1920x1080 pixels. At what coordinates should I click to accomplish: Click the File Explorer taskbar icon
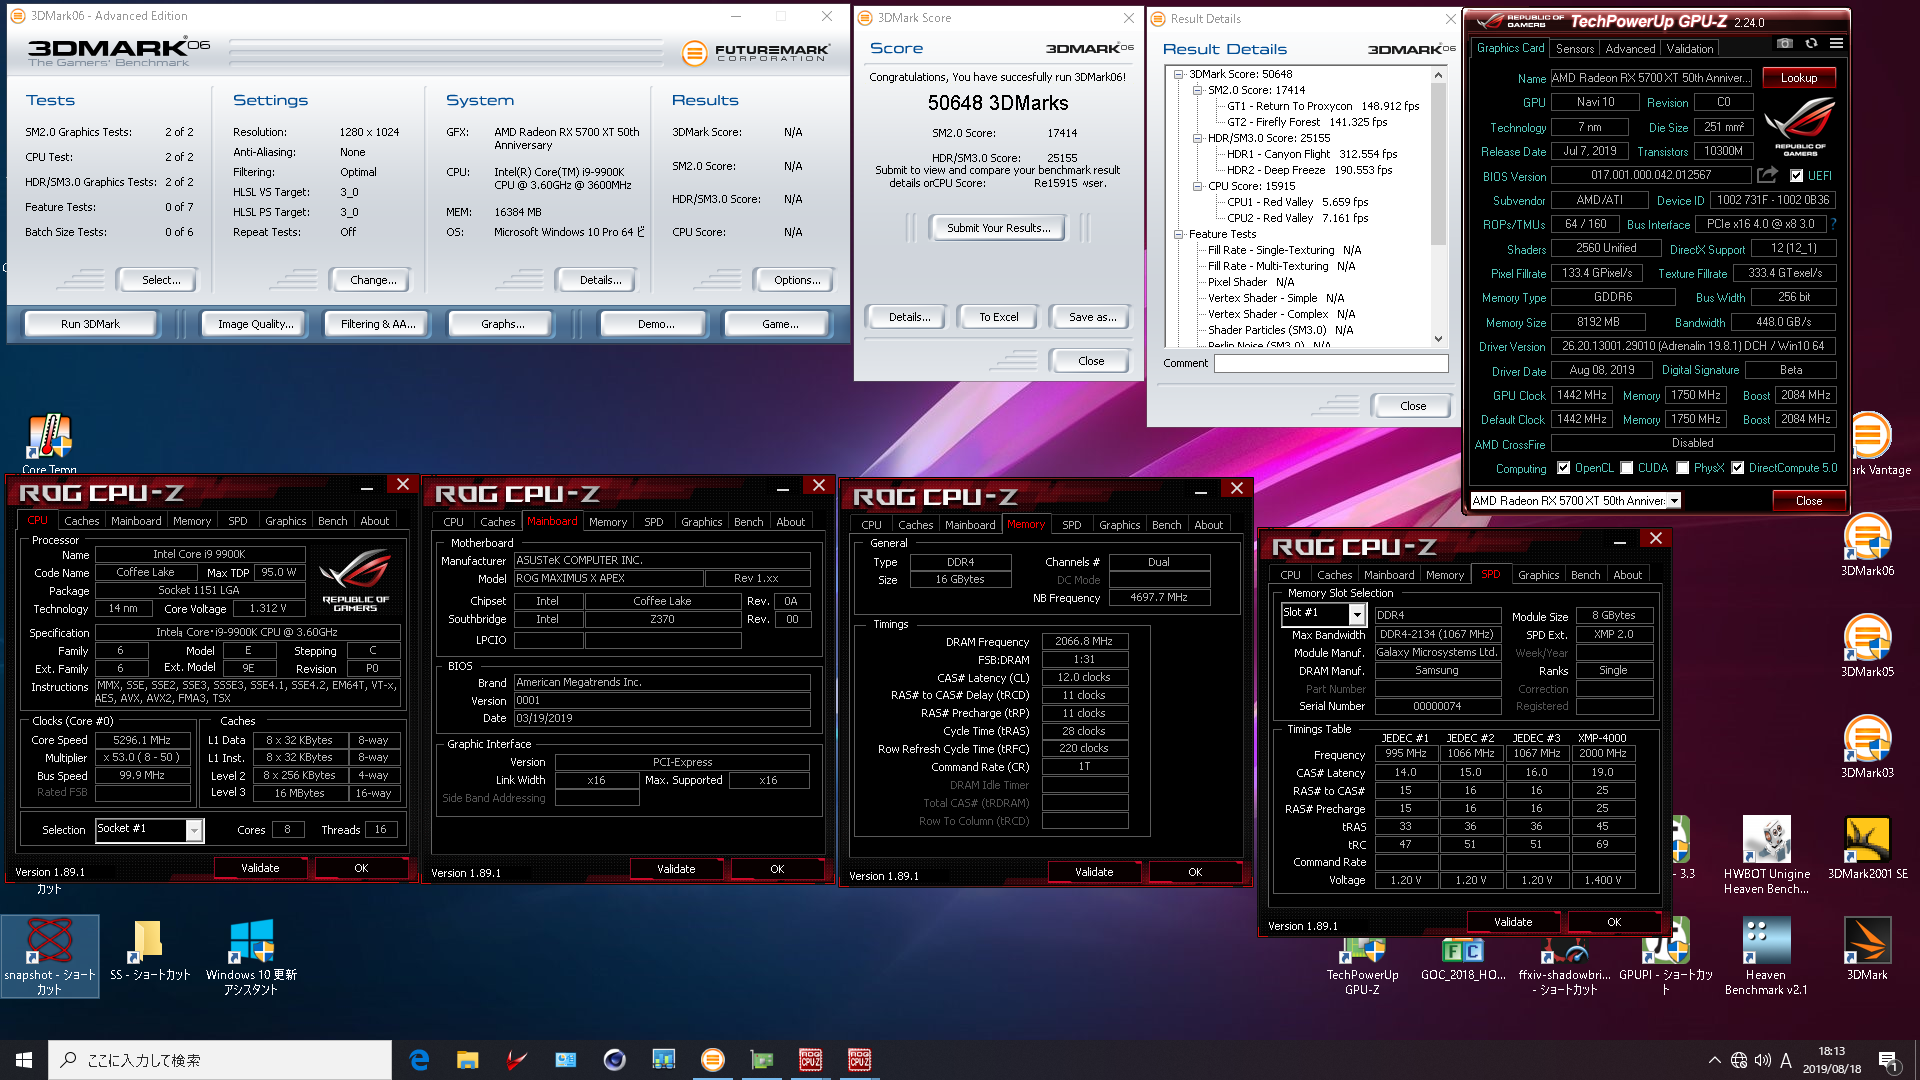pyautogui.click(x=467, y=1060)
